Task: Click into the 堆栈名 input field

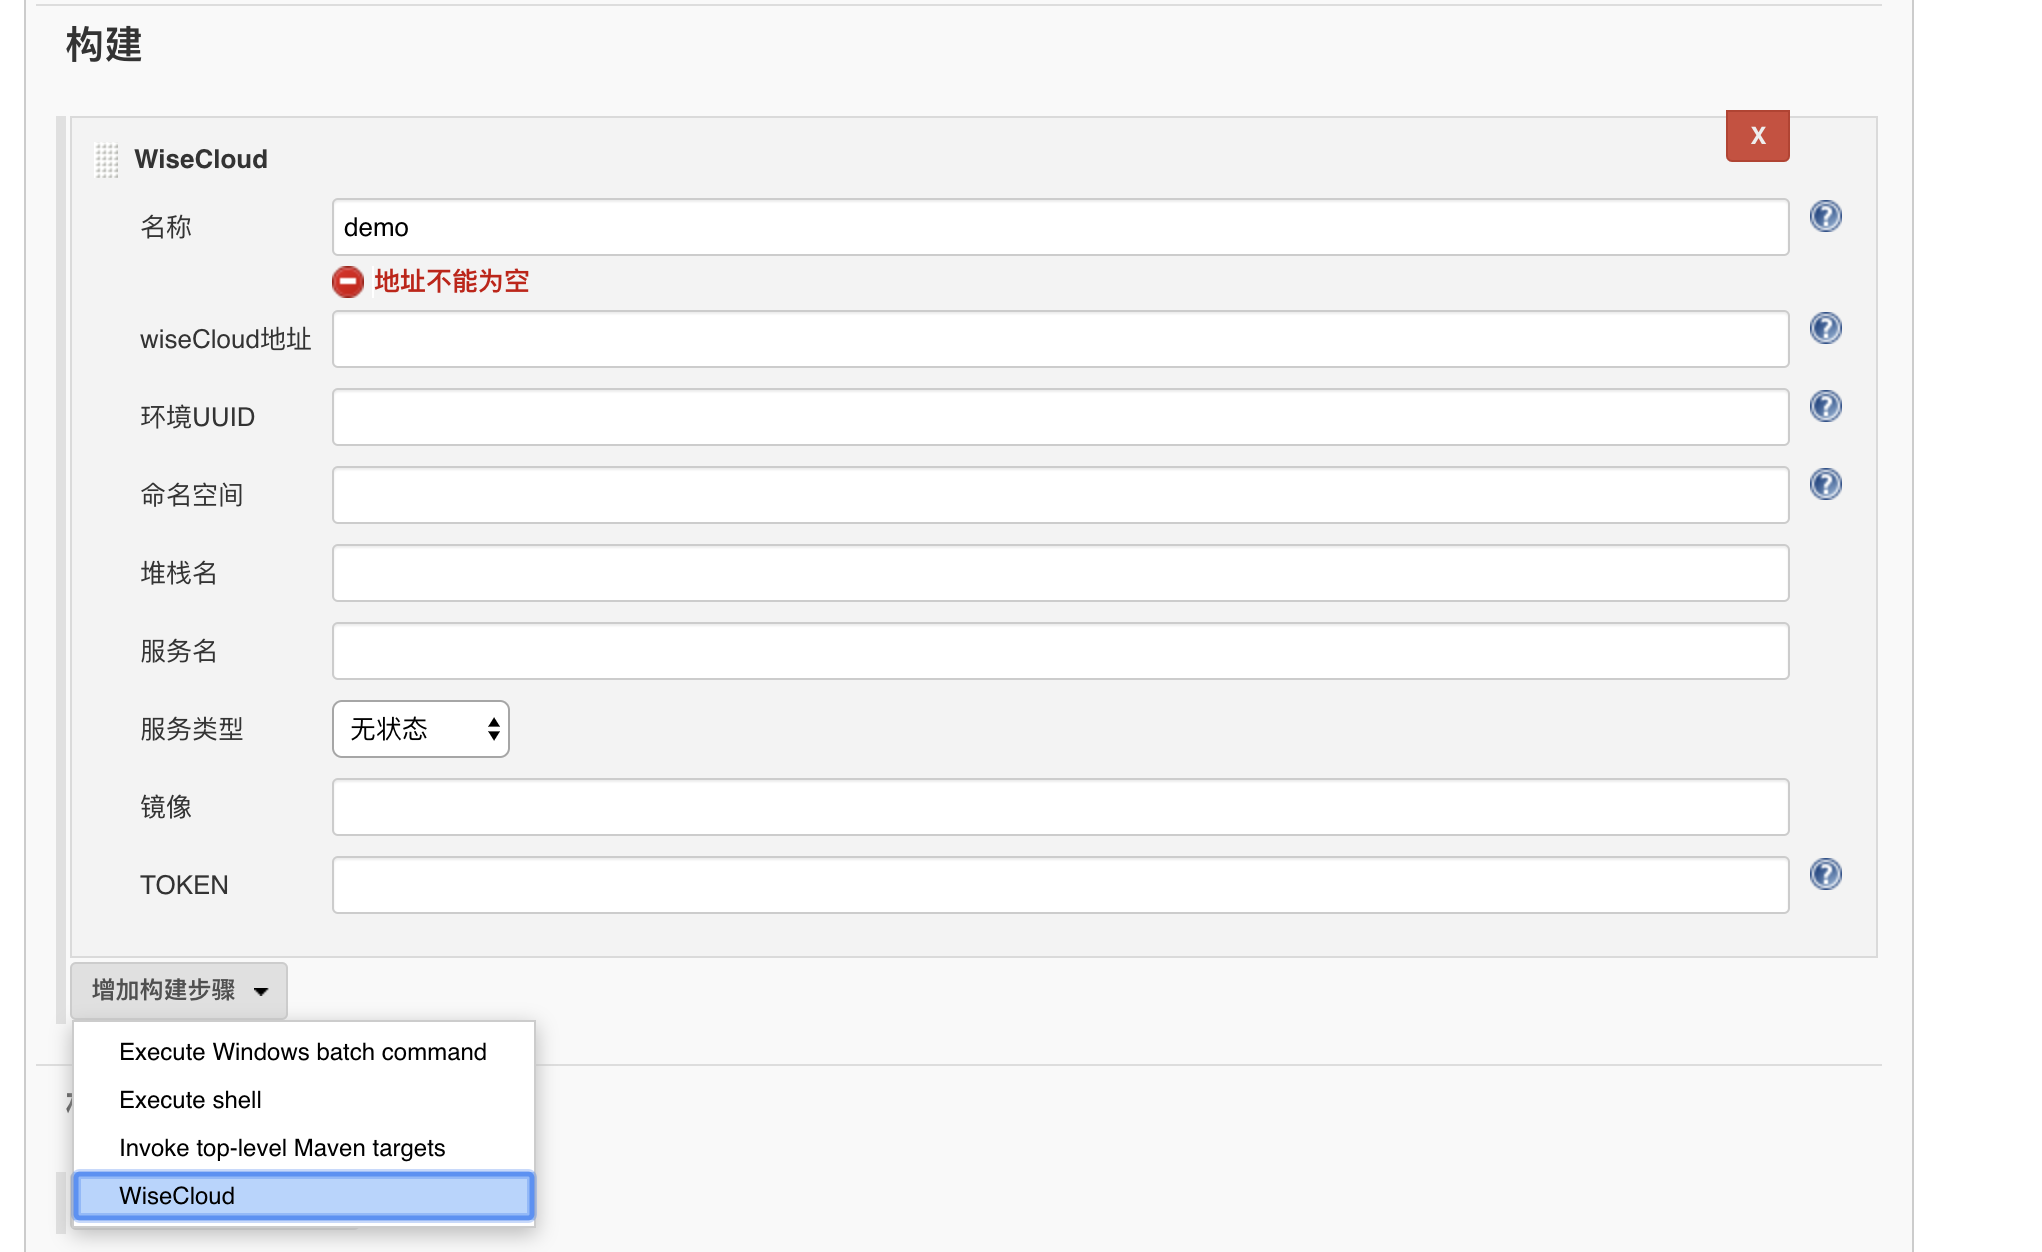Action: pyautogui.click(x=1060, y=574)
